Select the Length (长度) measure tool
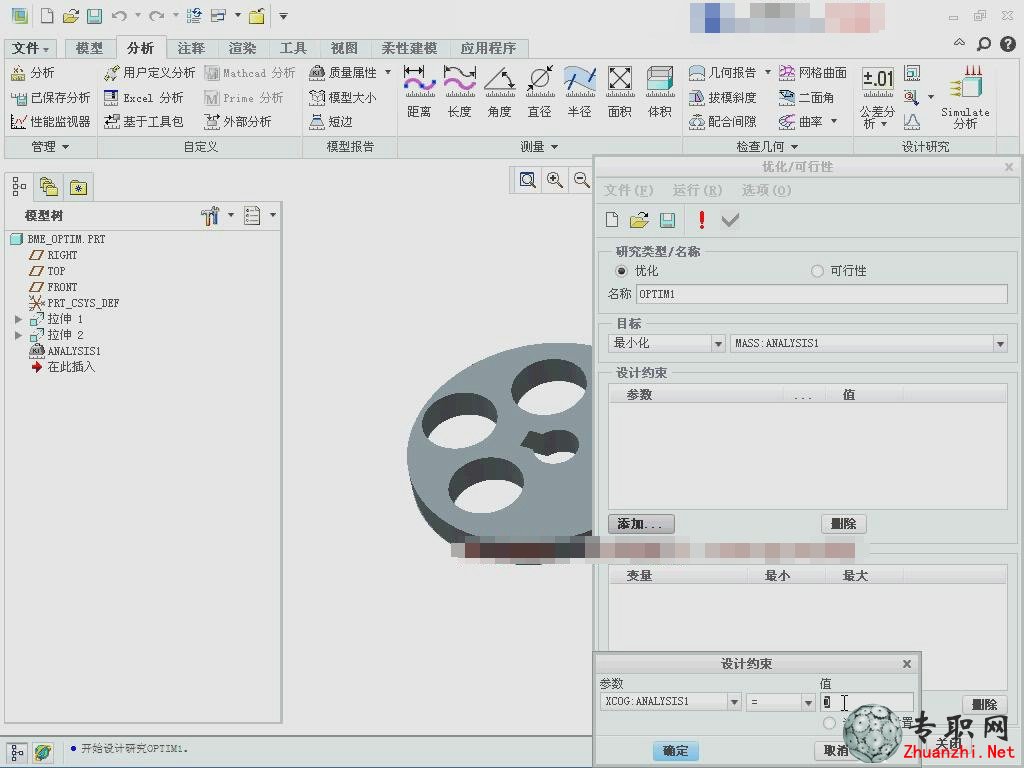Image resolution: width=1024 pixels, height=768 pixels. (459, 91)
